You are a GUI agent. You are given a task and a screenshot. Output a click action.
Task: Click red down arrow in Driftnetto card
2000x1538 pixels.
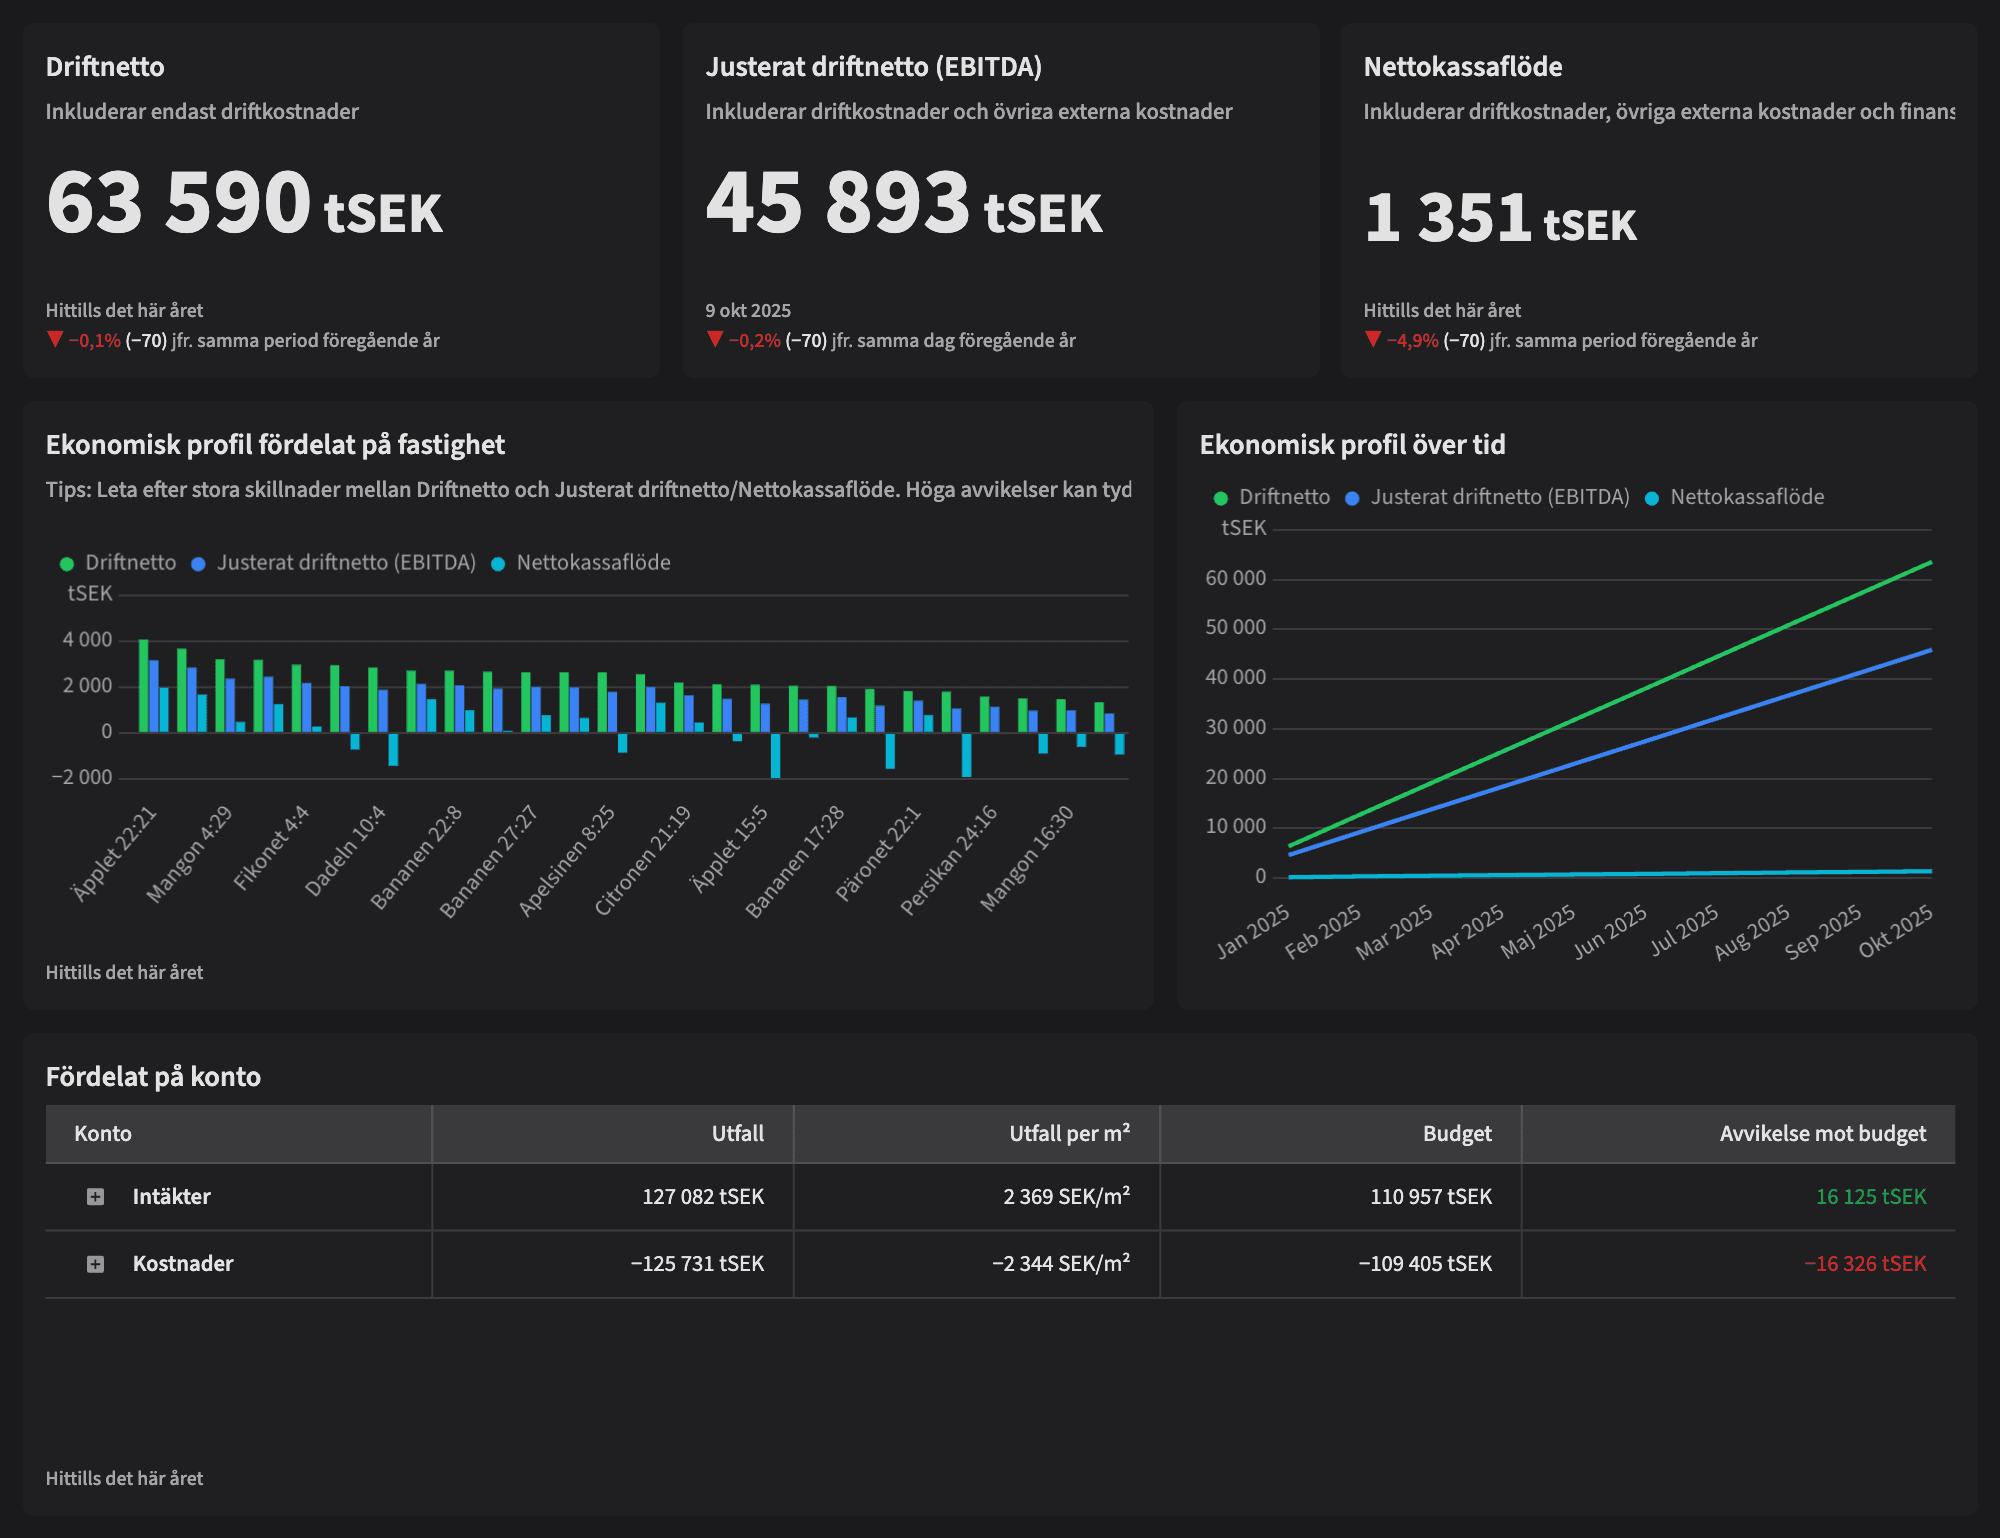click(55, 340)
